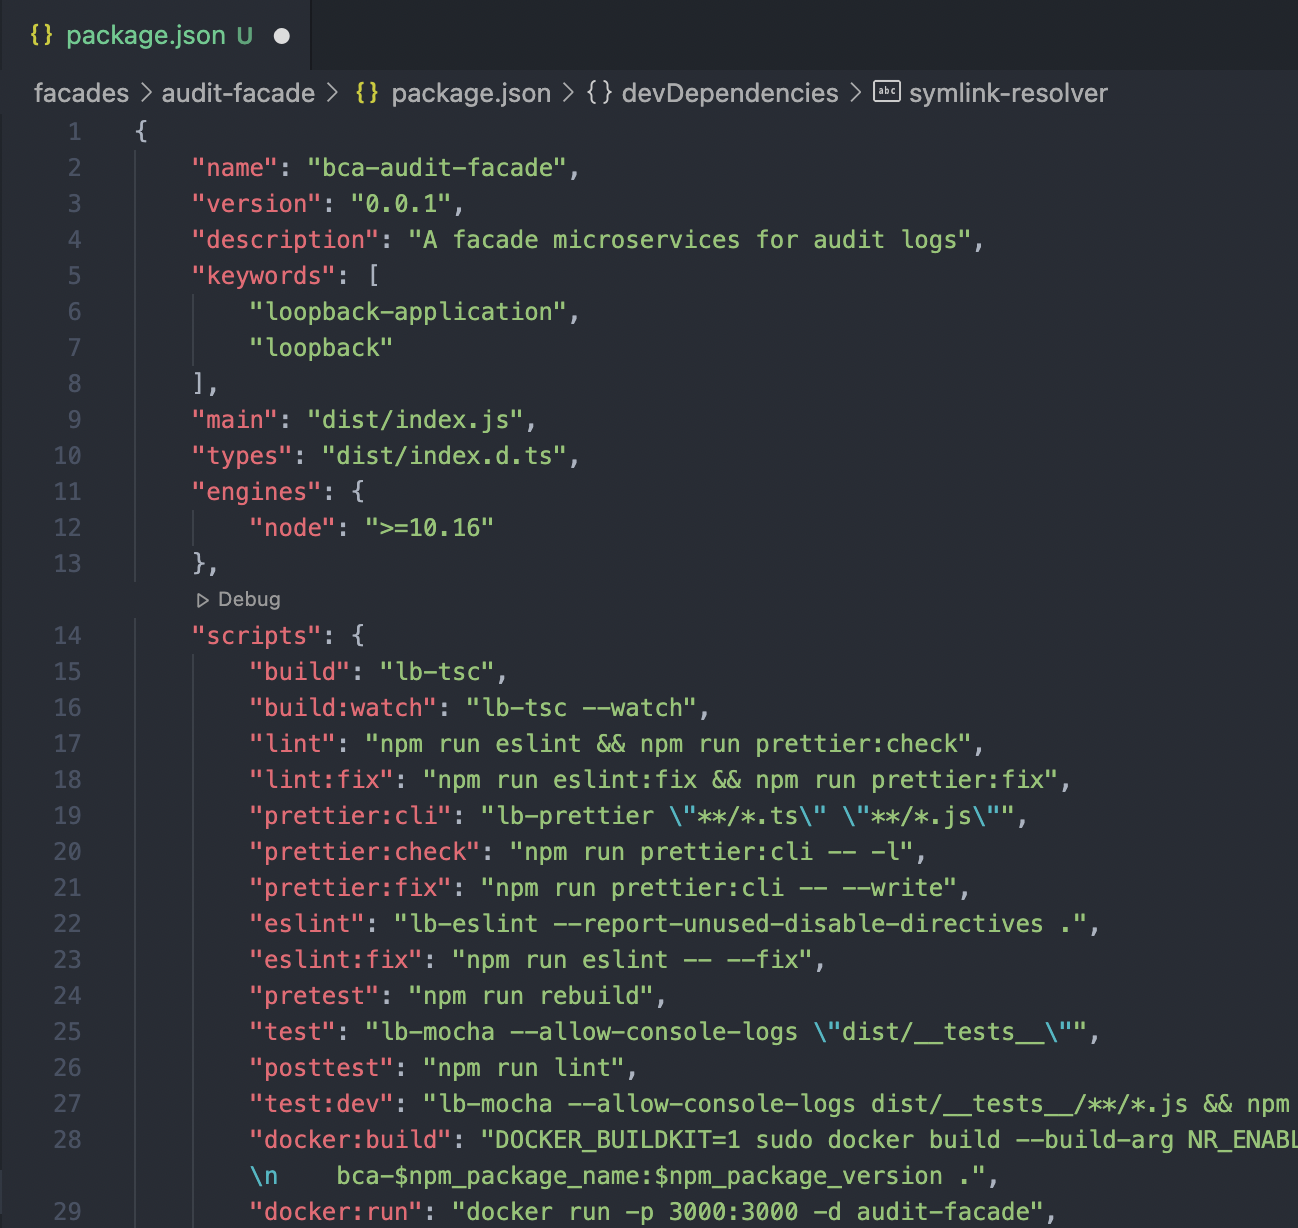Open the facades breadcrumb dropdown
The width and height of the screenshot is (1298, 1228).
(80, 92)
